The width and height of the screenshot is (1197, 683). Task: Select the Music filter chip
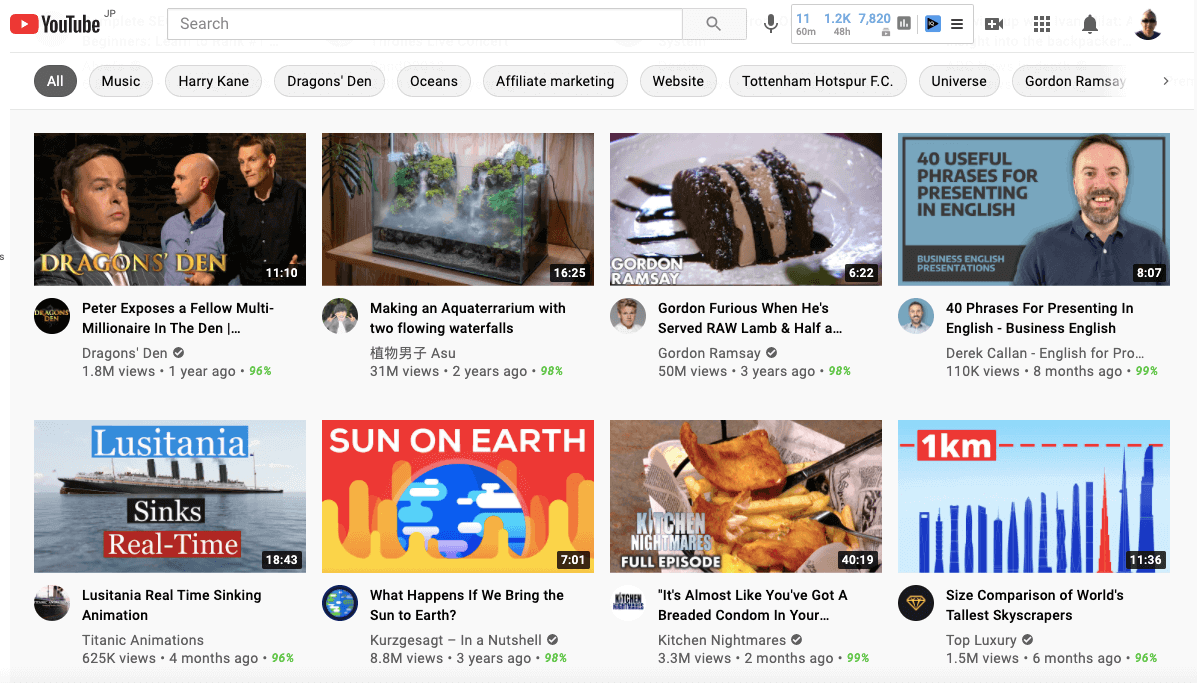[x=121, y=81]
